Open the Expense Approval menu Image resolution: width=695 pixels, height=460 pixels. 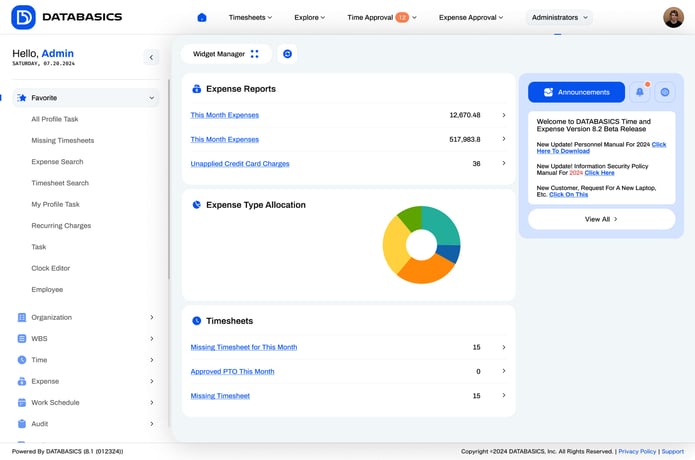[x=471, y=17]
